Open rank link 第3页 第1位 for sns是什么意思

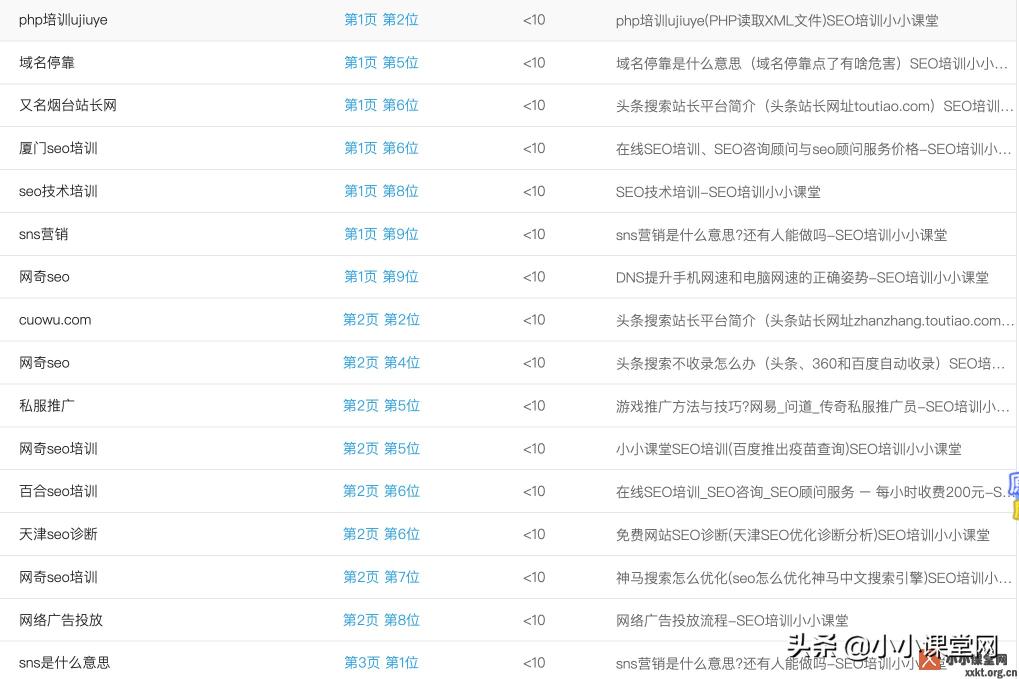click(x=381, y=663)
